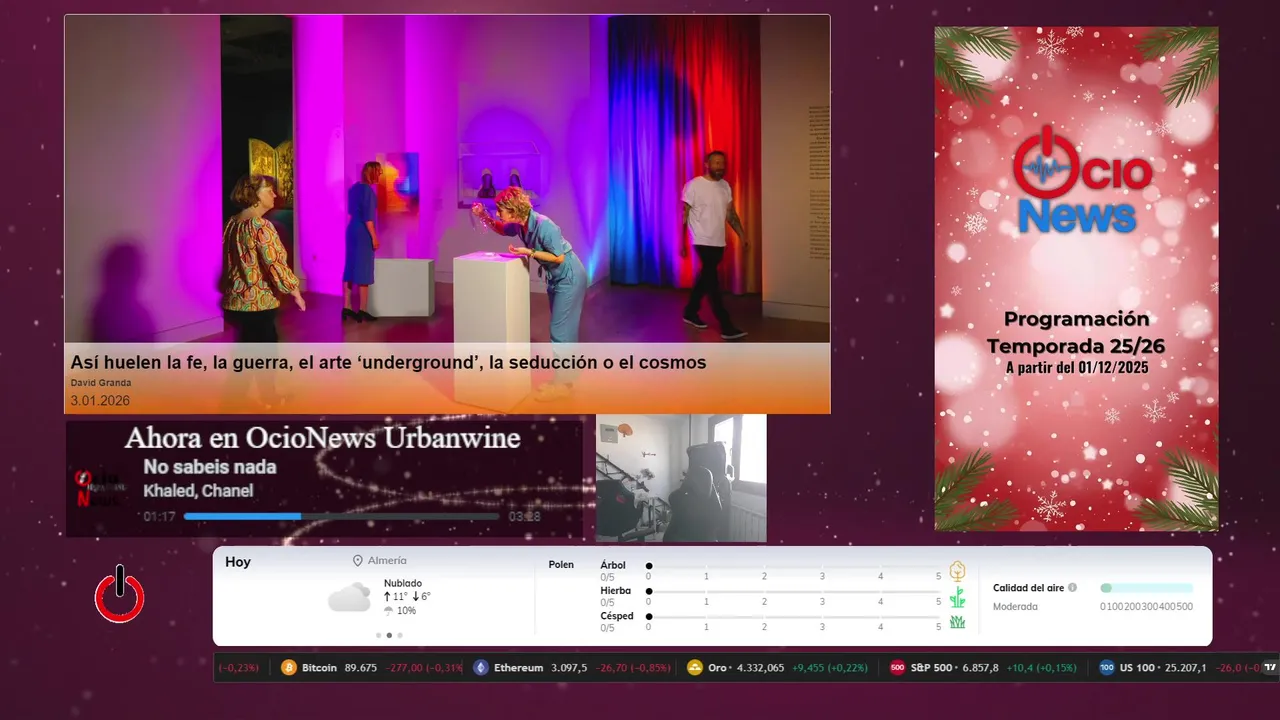Click the Bitcoin price 89.675

click(361, 668)
